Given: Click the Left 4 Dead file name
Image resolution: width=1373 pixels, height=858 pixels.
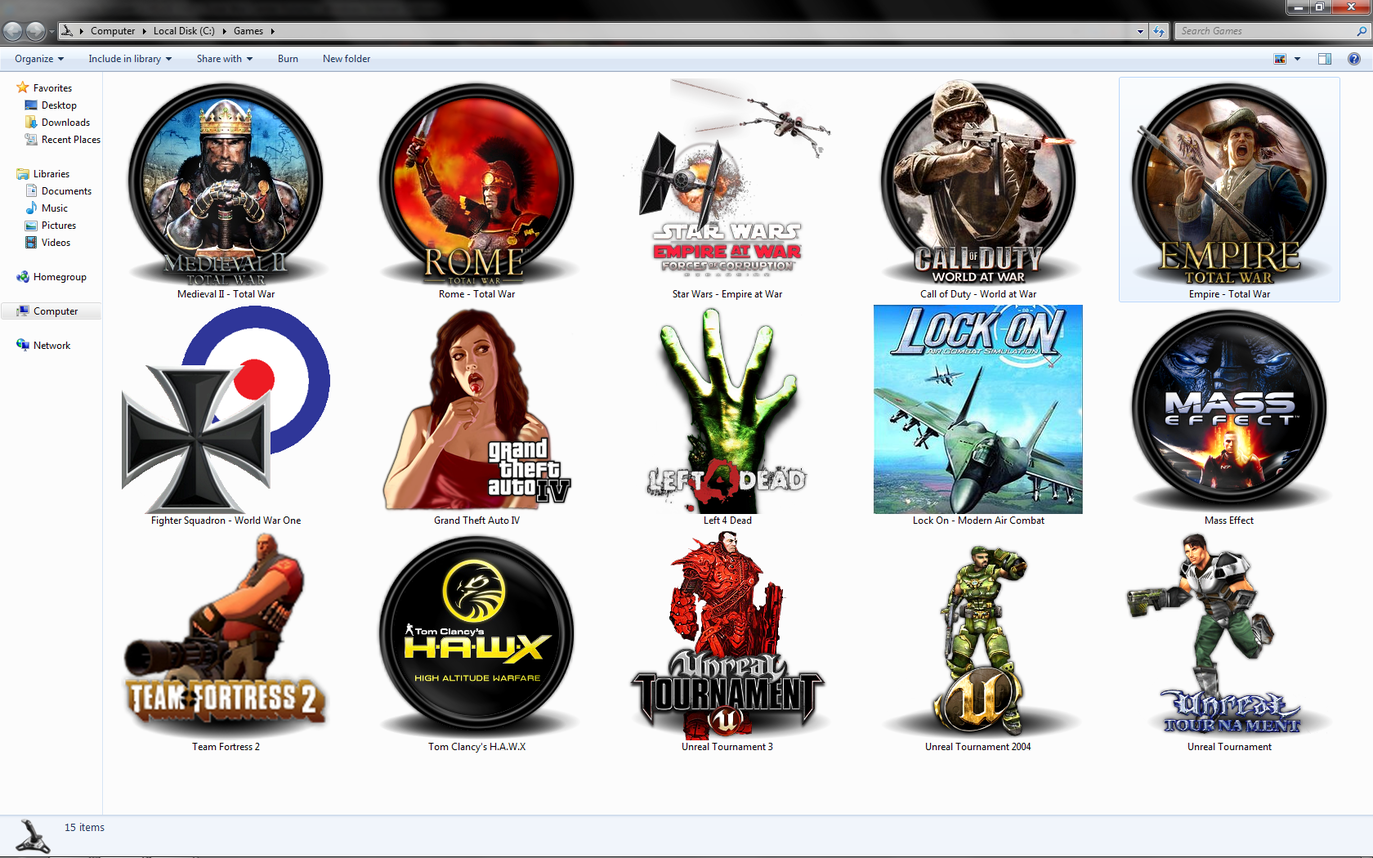Looking at the screenshot, I should [727, 521].
